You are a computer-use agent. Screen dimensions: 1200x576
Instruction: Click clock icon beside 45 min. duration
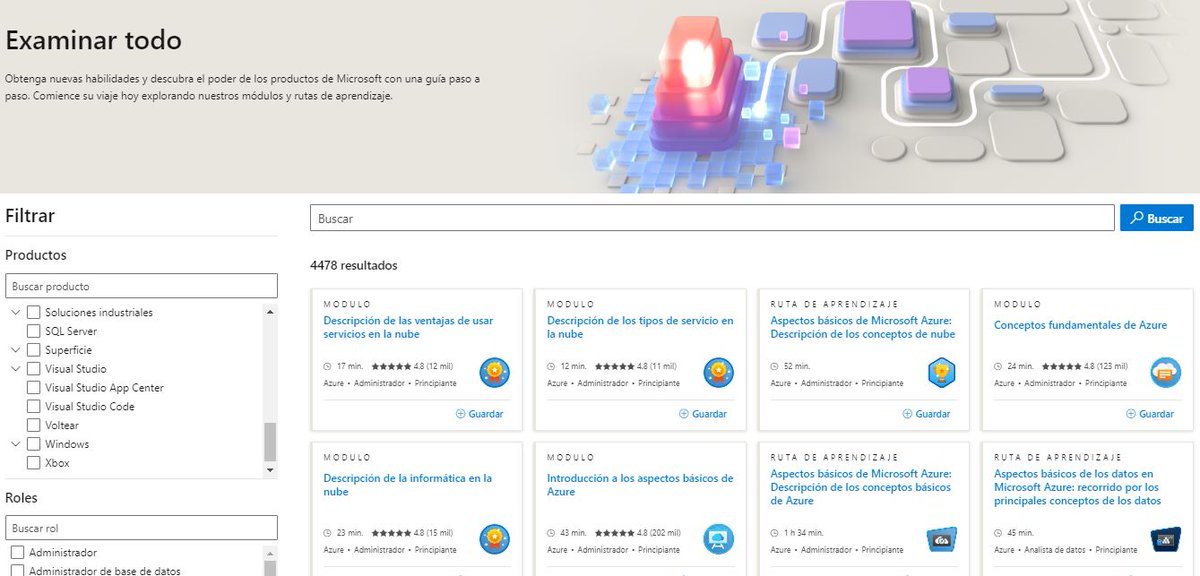tap(999, 533)
